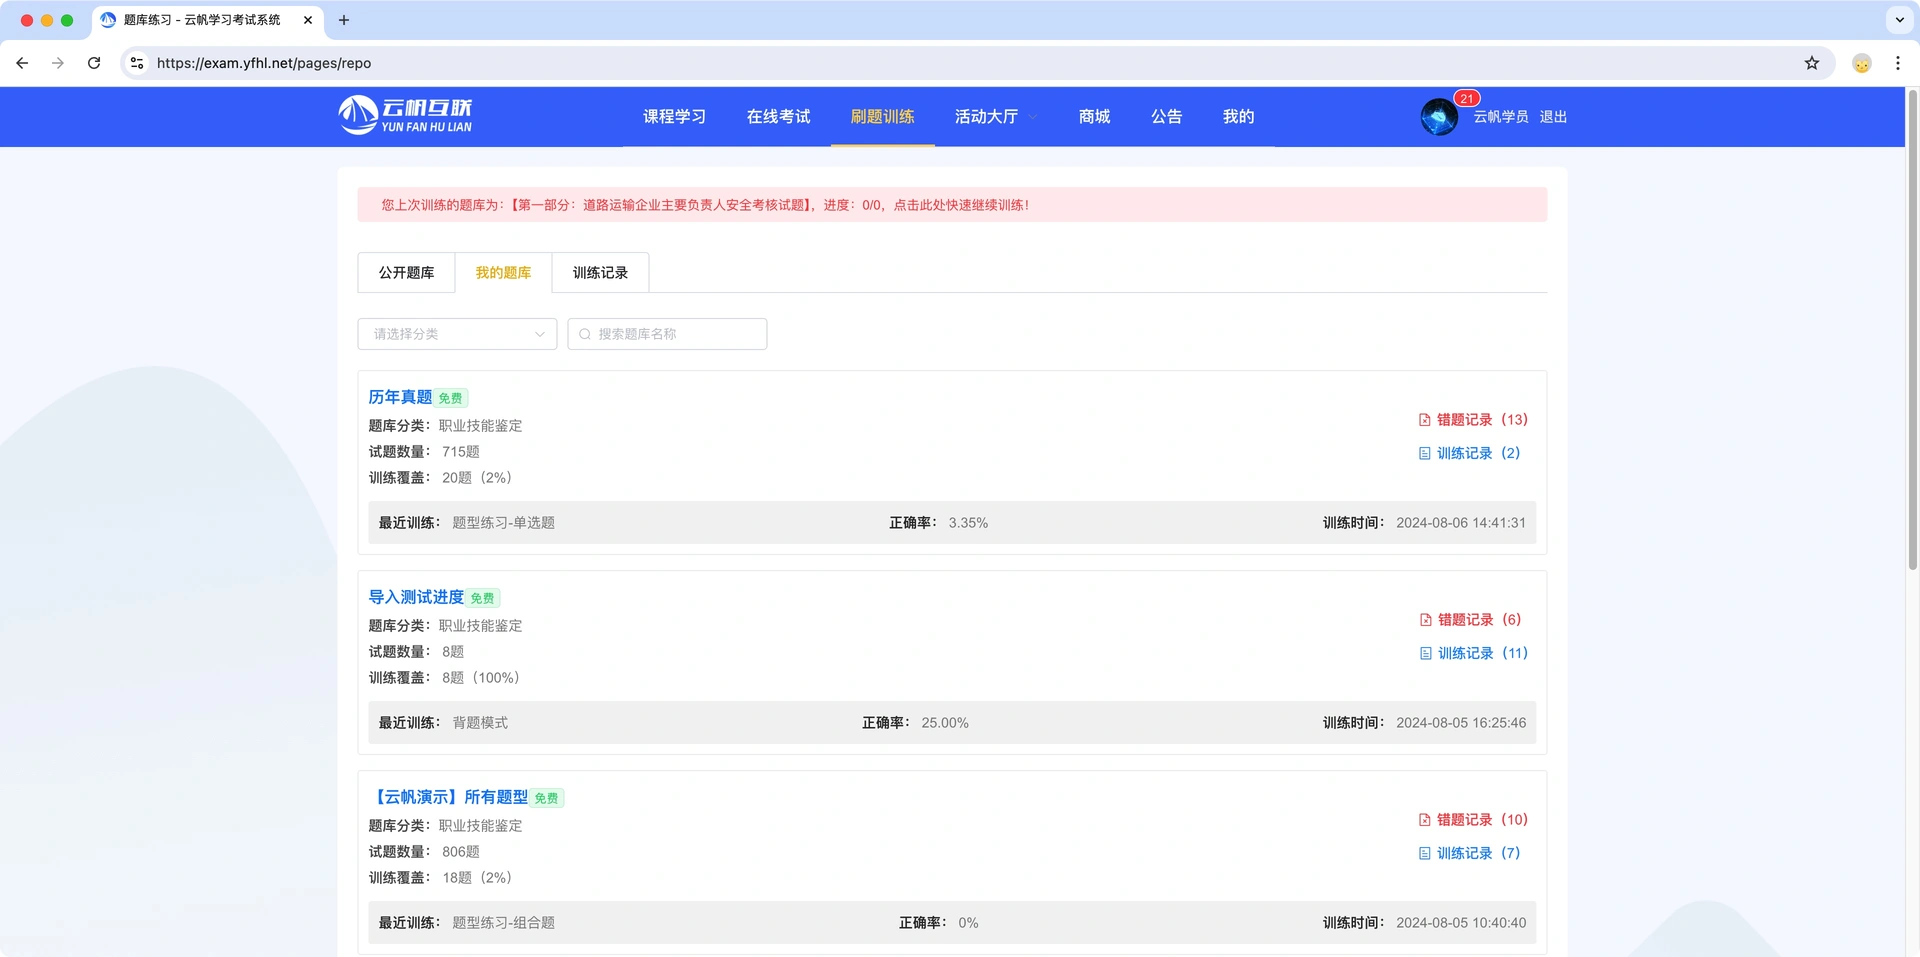
Task: Select 刷题训练 navigation item
Action: (882, 117)
